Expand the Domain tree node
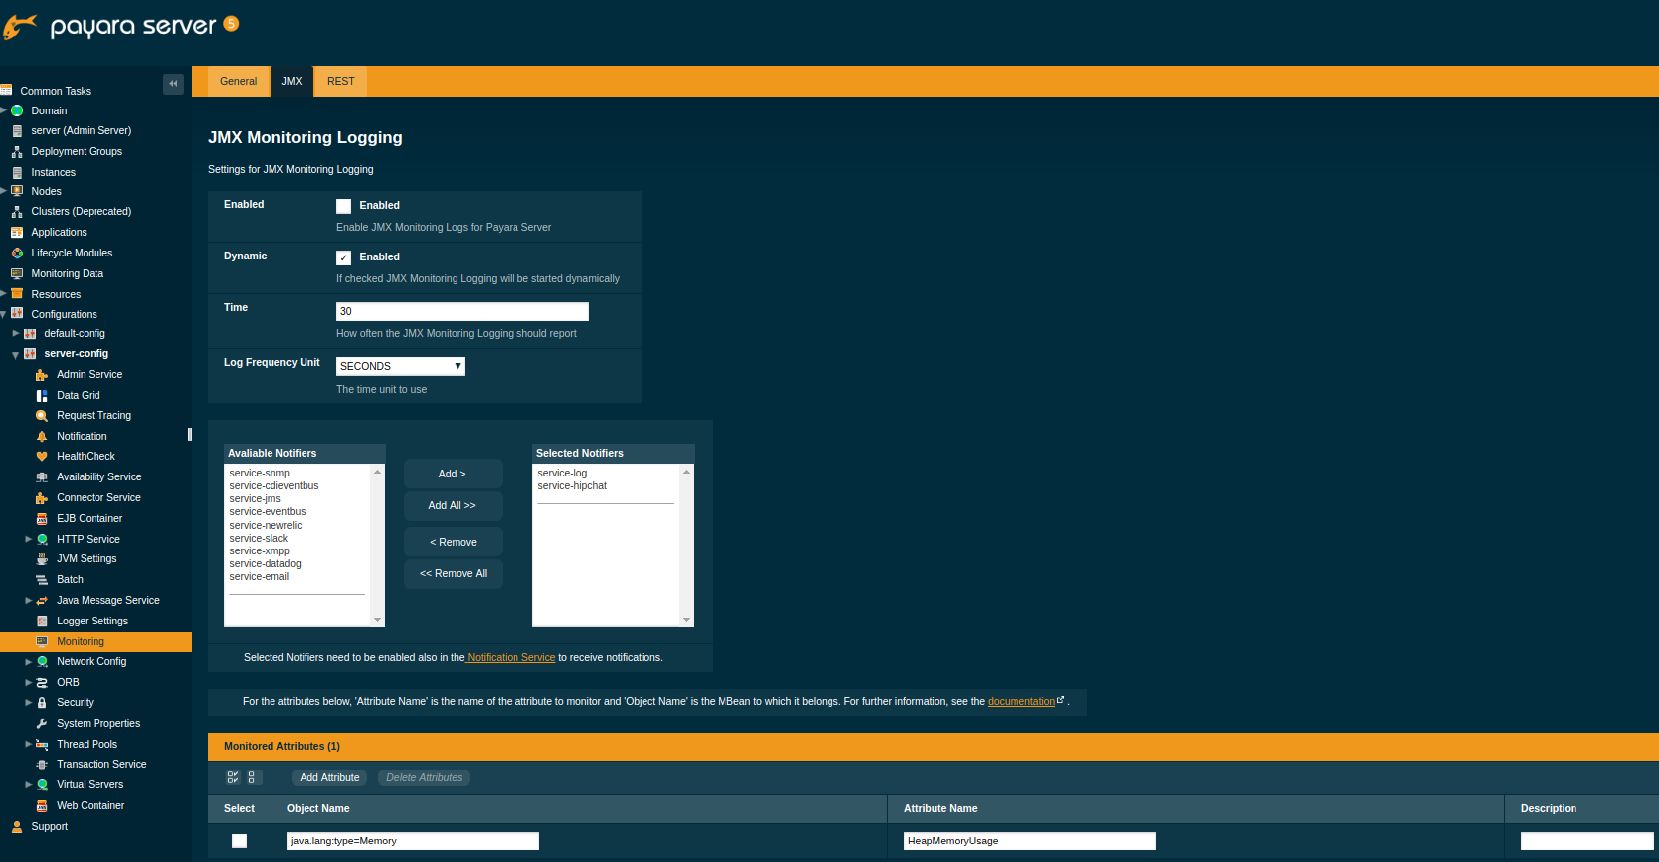The image size is (1659, 862). pyautogui.click(x=4, y=110)
